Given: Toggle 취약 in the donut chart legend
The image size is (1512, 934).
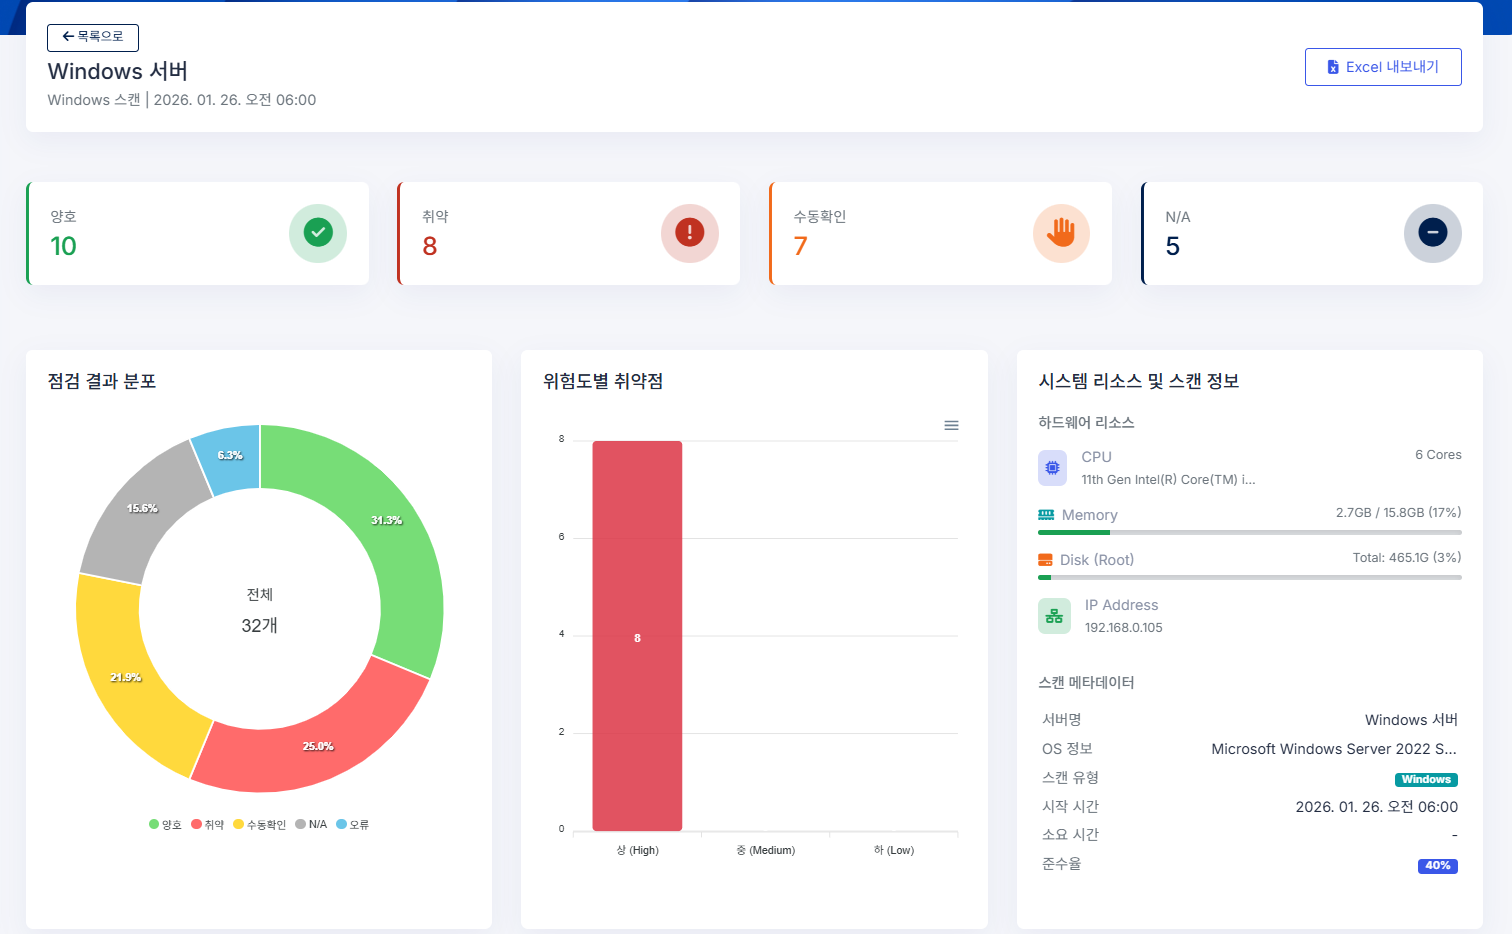Looking at the screenshot, I should click(x=208, y=824).
